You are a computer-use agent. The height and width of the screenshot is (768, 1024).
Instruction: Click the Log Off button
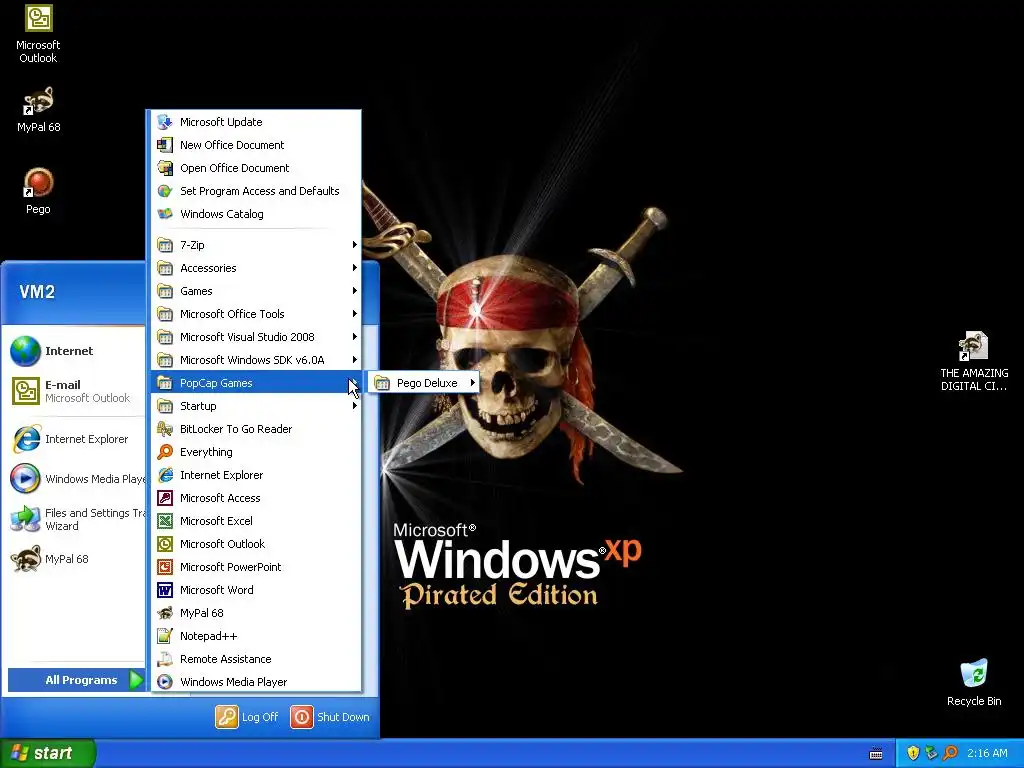247,717
